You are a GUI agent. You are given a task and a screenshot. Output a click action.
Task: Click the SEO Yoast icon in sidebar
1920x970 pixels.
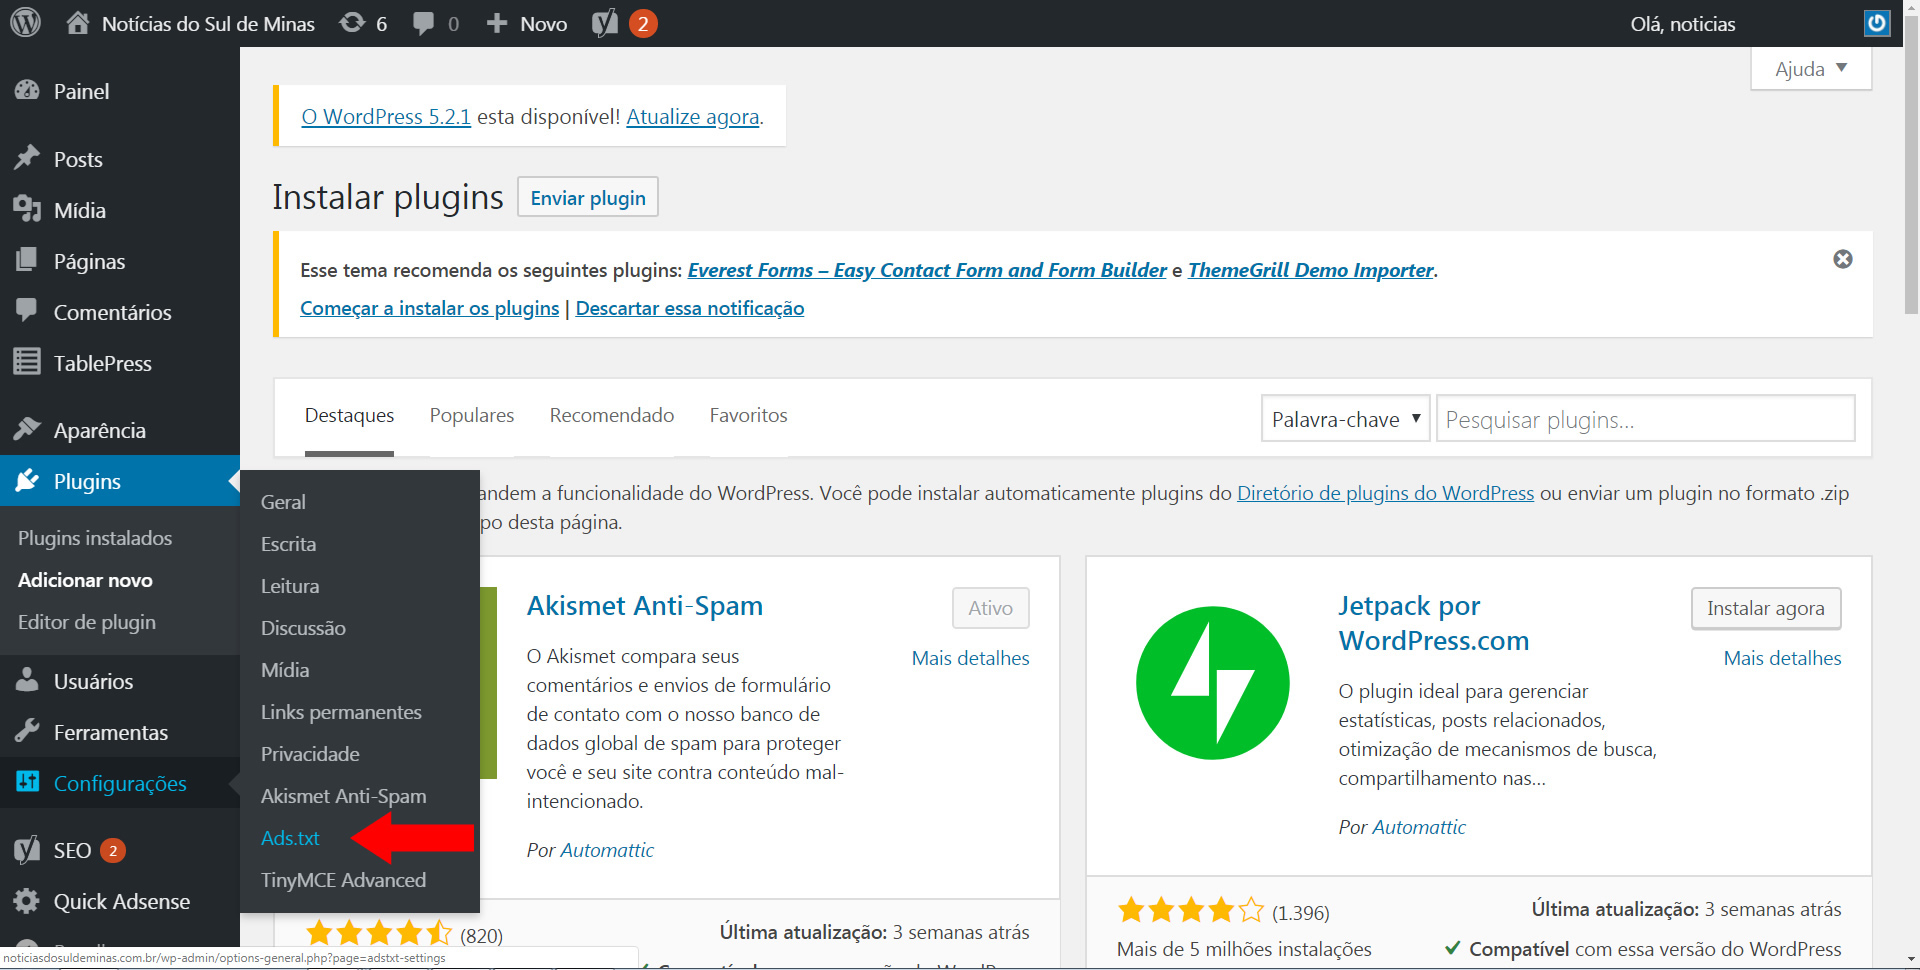[x=27, y=850]
